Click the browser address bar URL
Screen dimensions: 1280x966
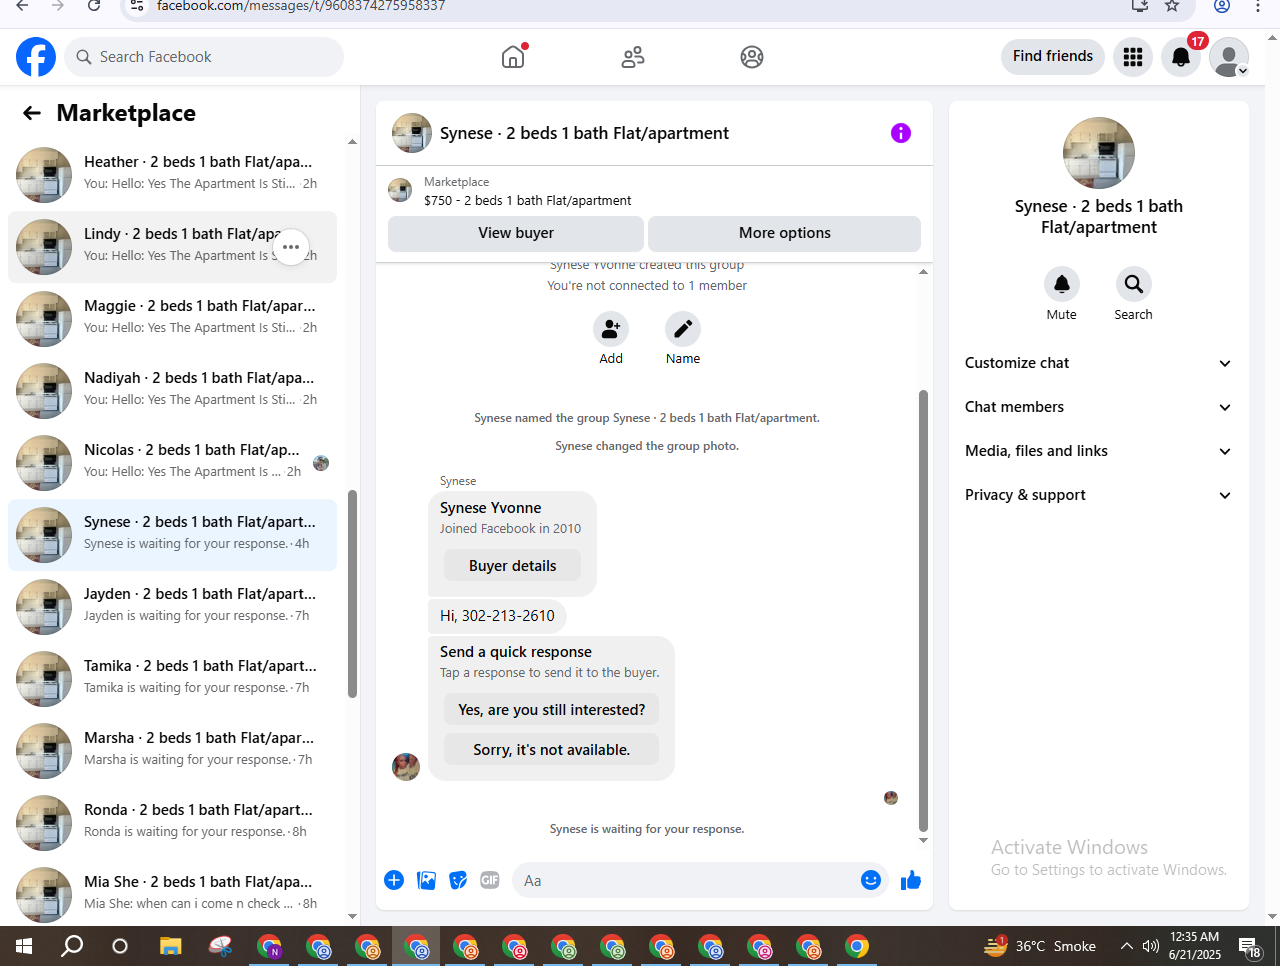tap(301, 6)
